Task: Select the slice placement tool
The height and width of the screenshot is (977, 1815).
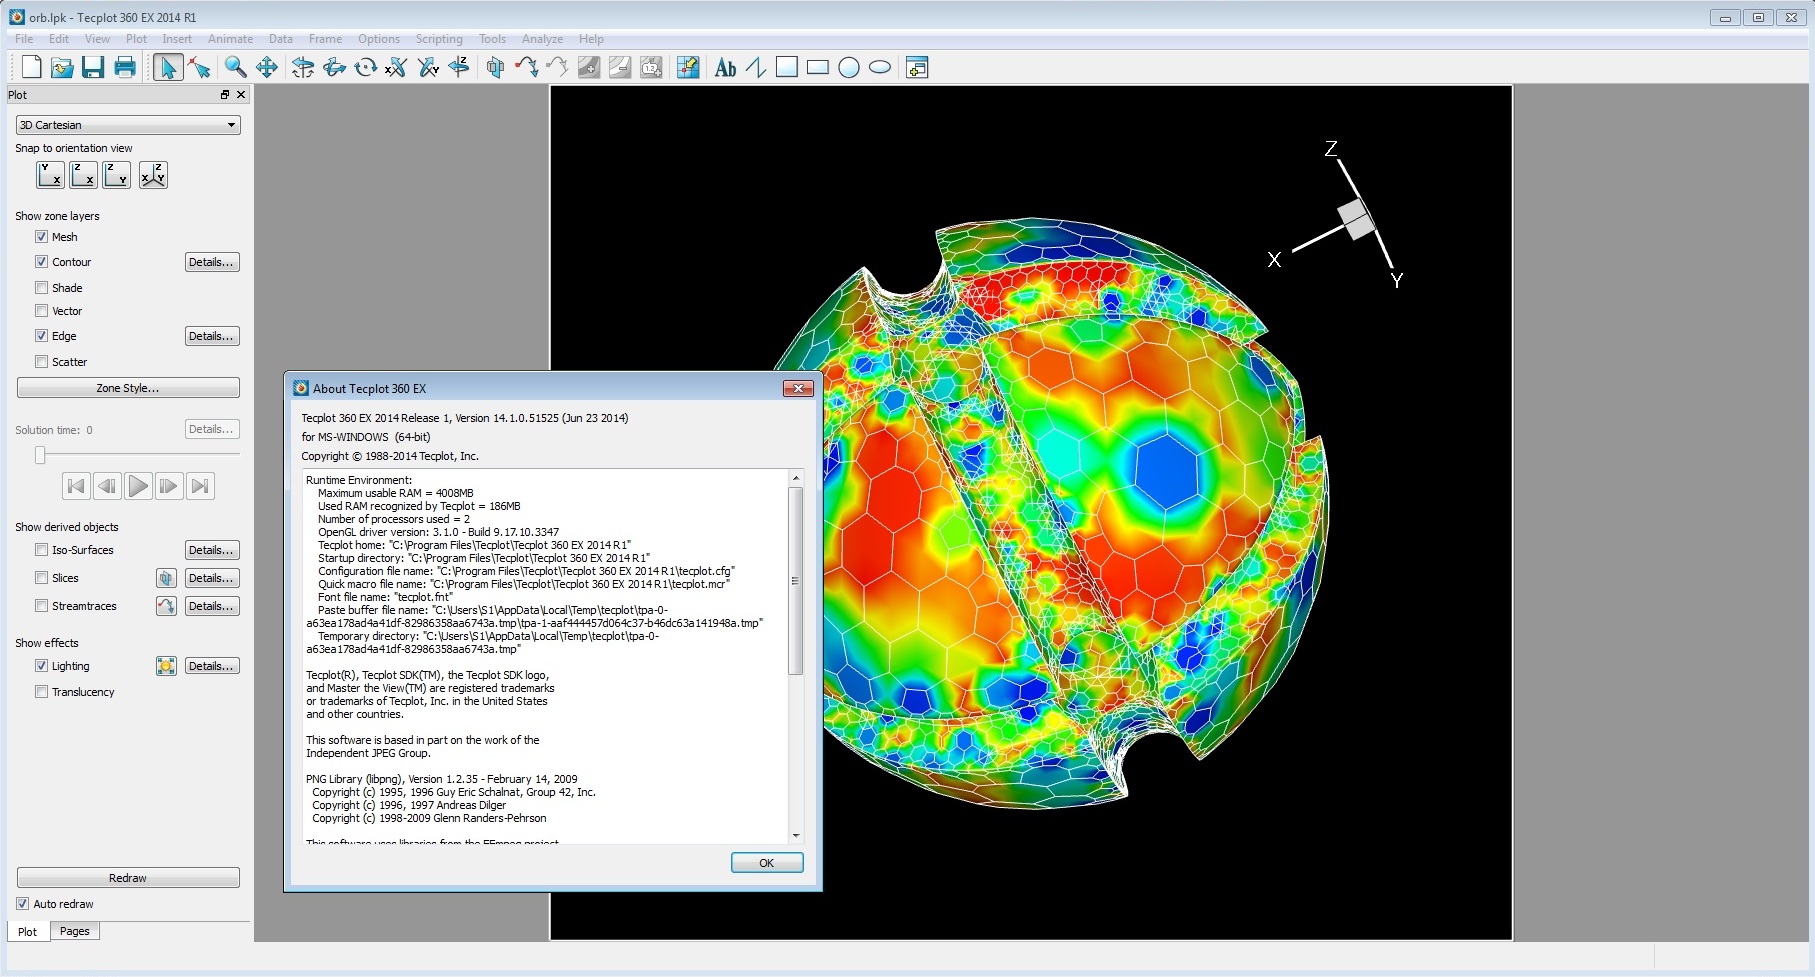Action: point(495,67)
